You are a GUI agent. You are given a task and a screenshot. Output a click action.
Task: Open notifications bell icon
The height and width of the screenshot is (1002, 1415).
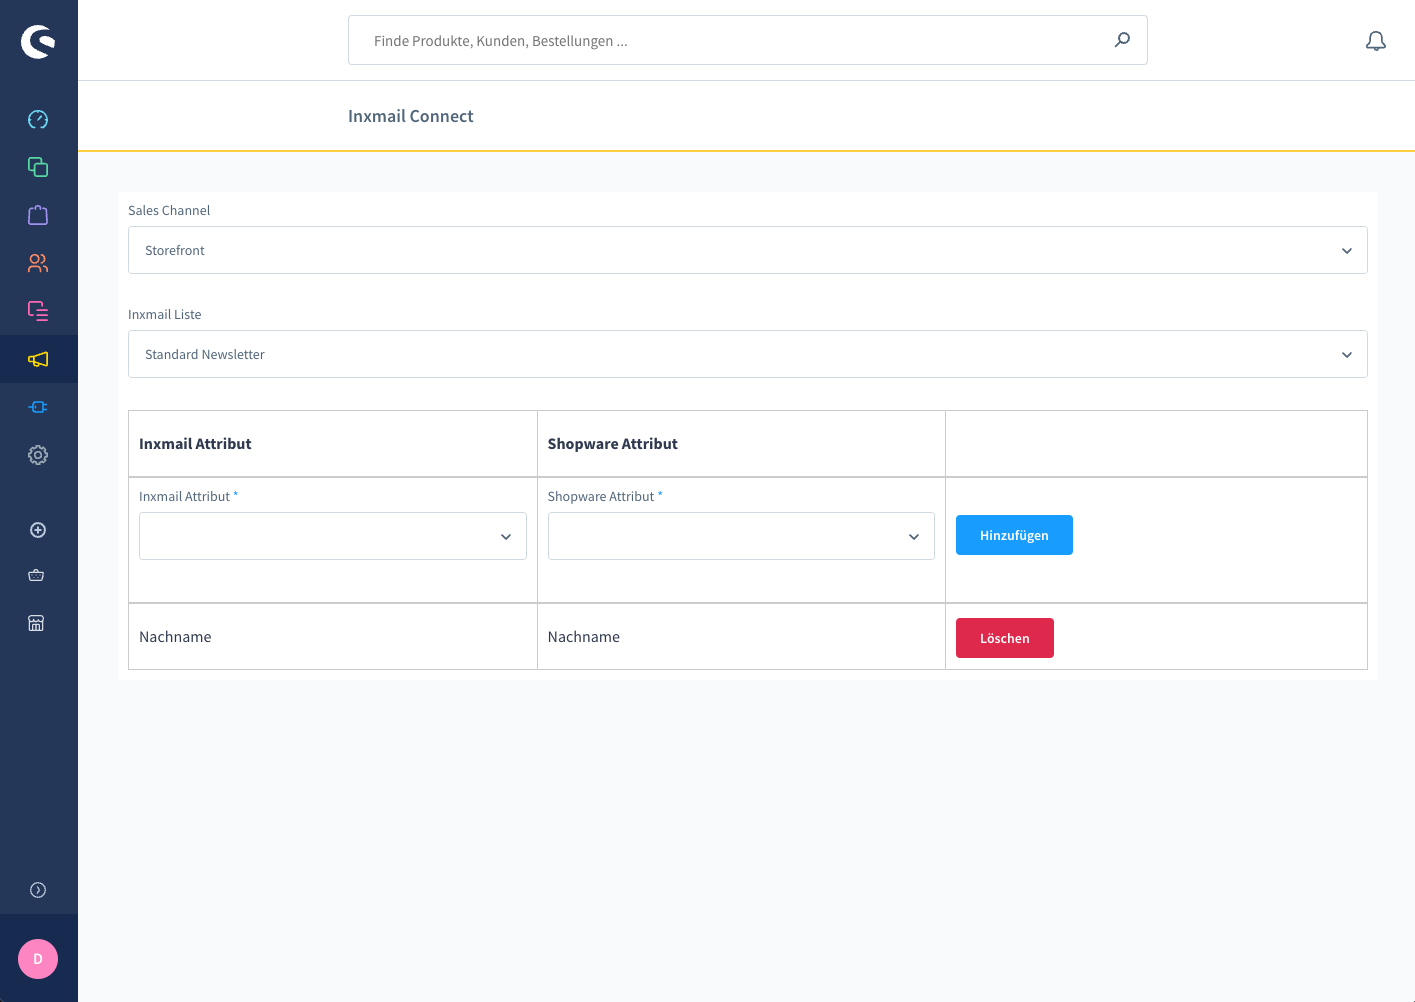click(1376, 41)
